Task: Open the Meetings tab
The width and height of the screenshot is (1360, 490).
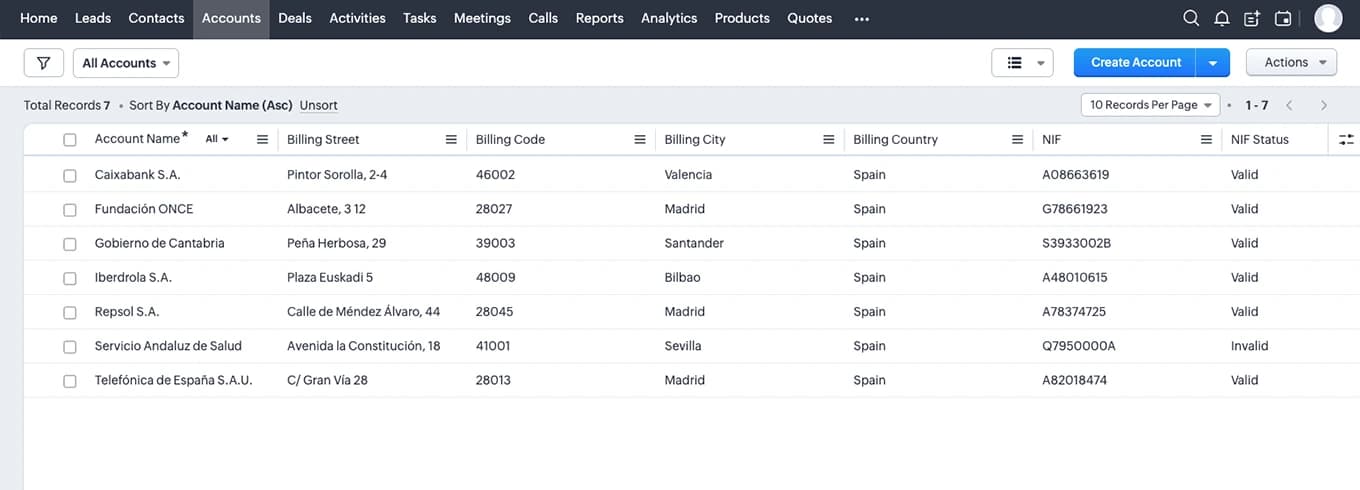Action: coord(482,18)
